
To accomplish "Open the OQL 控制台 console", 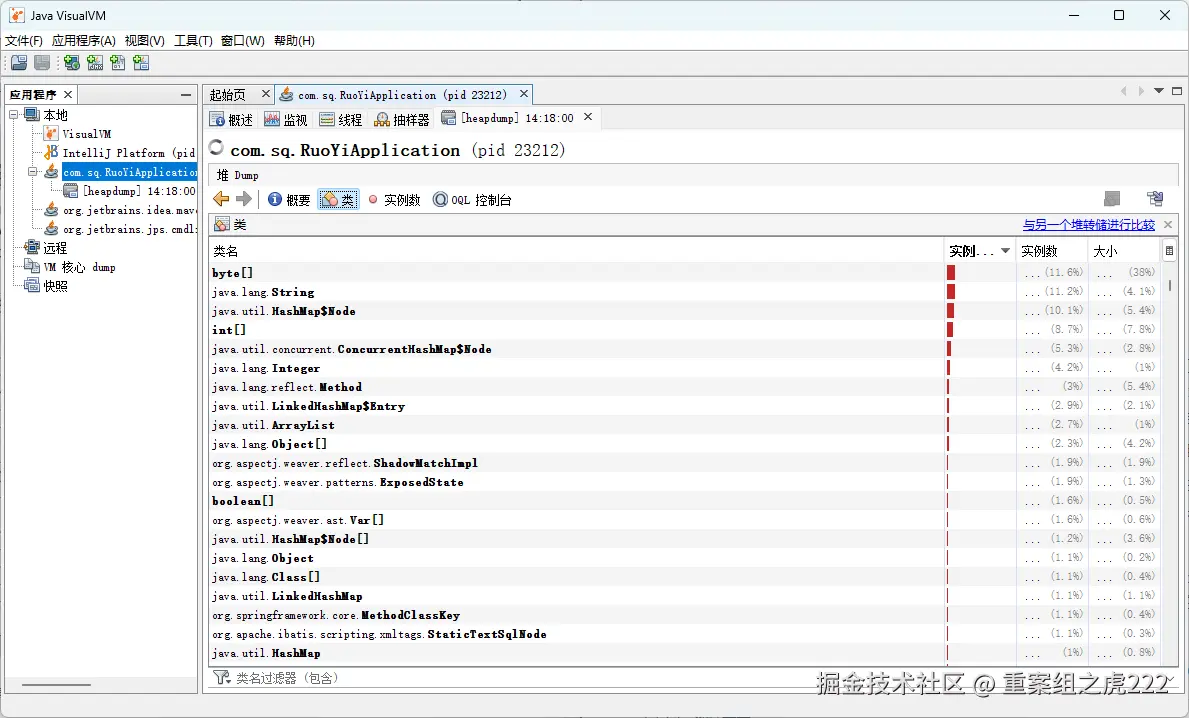I will click(x=472, y=199).
